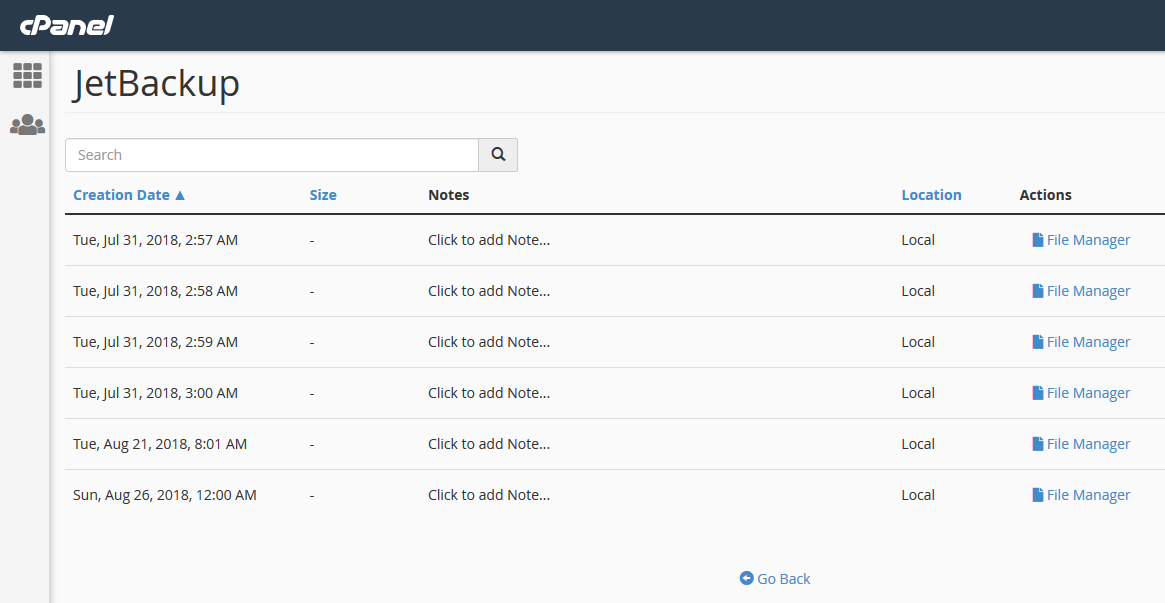This screenshot has height=603, width=1165.
Task: Open the User Manager people icon
Action: point(27,125)
